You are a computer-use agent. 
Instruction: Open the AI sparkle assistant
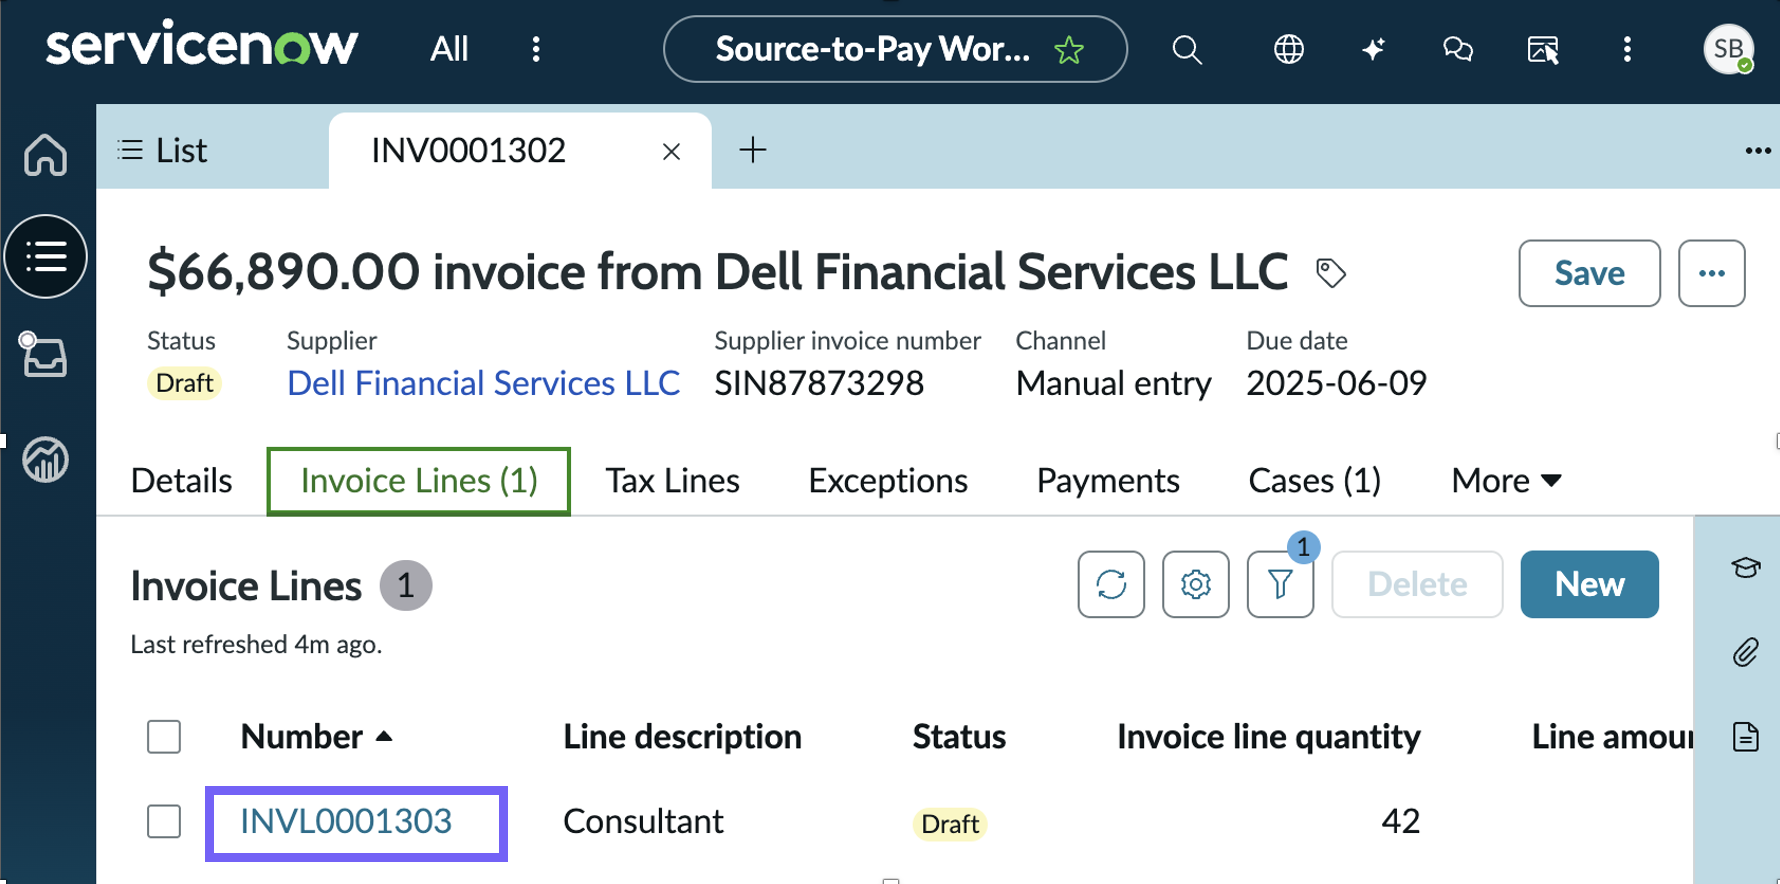pyautogui.click(x=1373, y=49)
